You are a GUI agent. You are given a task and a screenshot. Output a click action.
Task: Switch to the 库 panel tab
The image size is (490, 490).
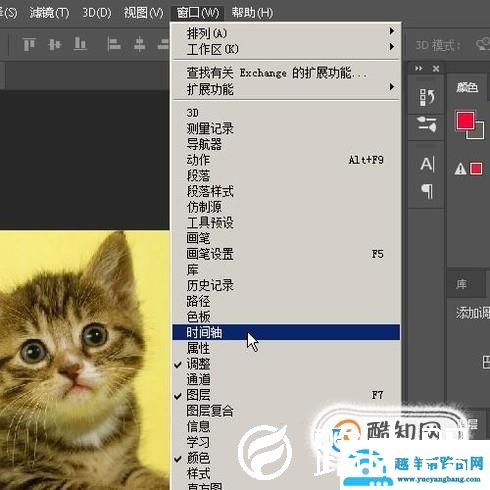[462, 285]
